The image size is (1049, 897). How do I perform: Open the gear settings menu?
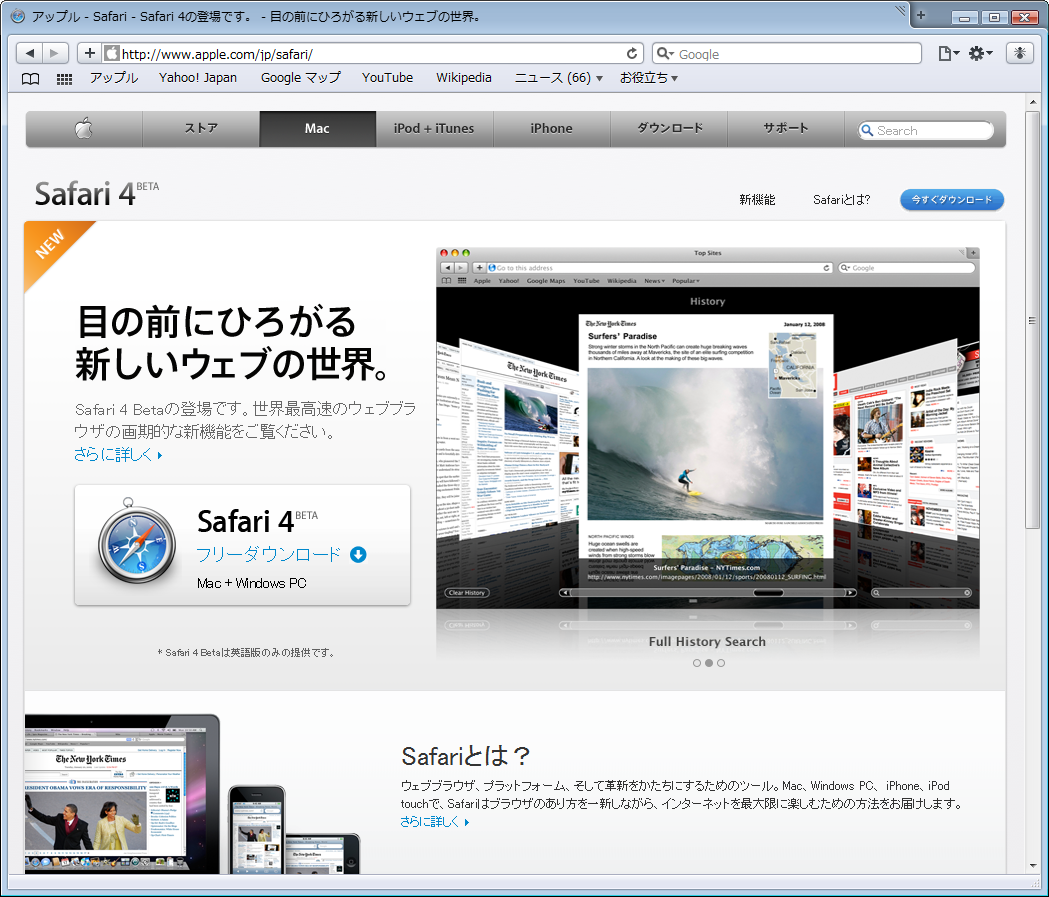[x=981, y=54]
